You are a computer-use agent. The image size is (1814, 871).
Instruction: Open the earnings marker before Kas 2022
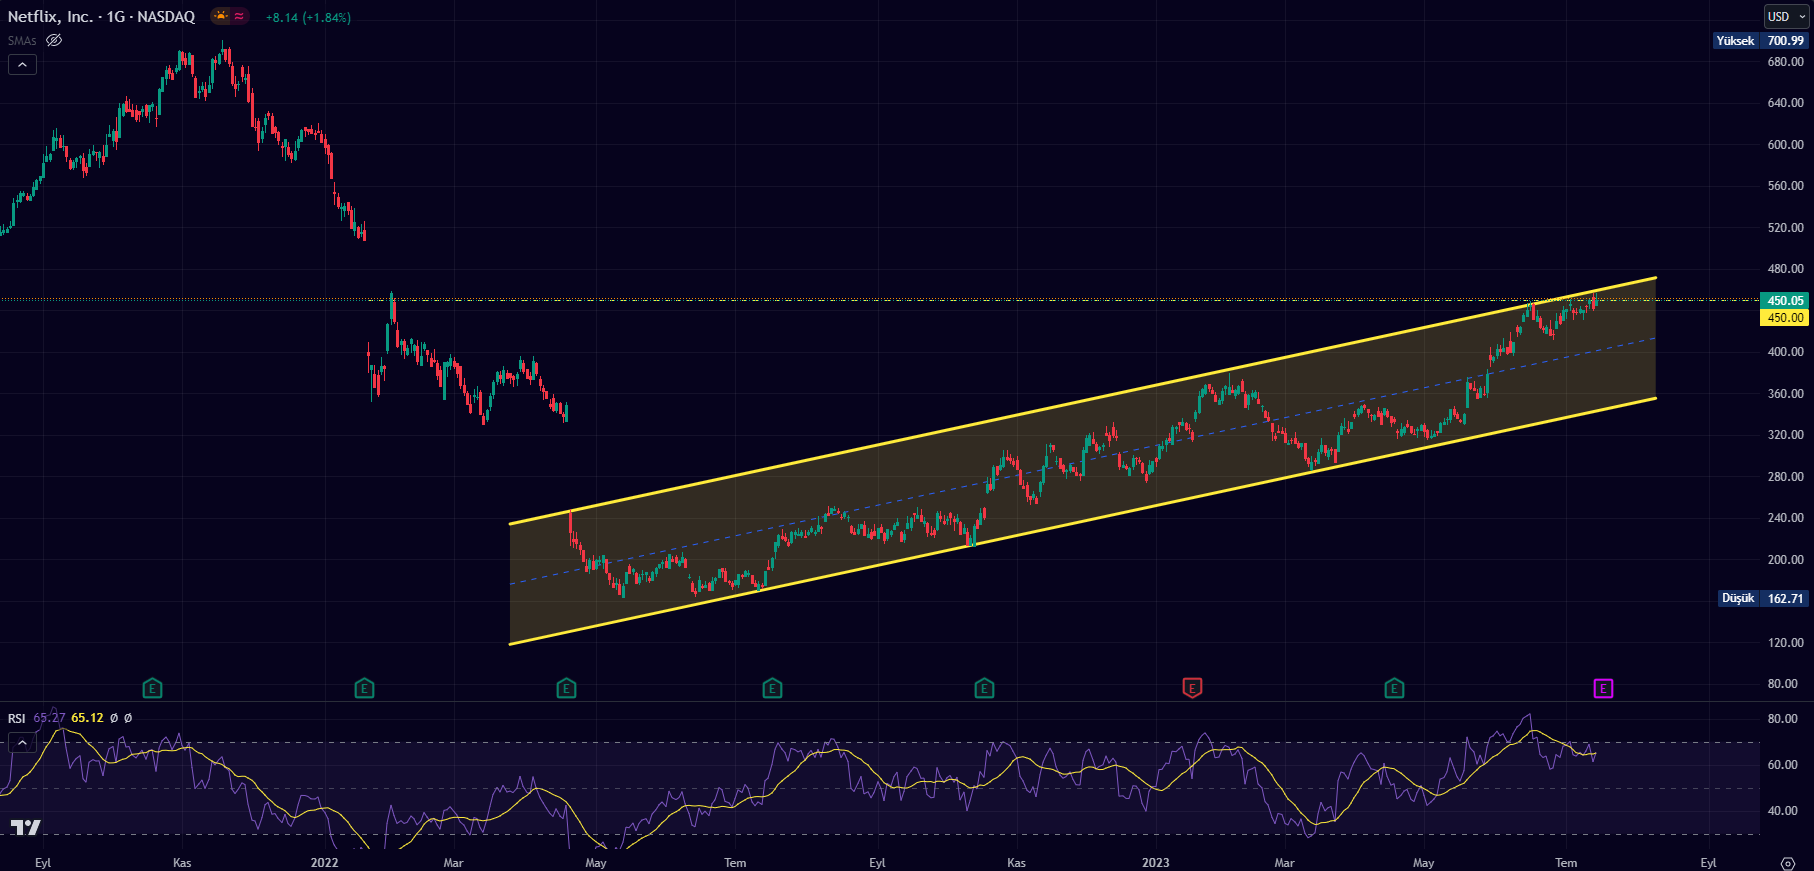click(984, 688)
